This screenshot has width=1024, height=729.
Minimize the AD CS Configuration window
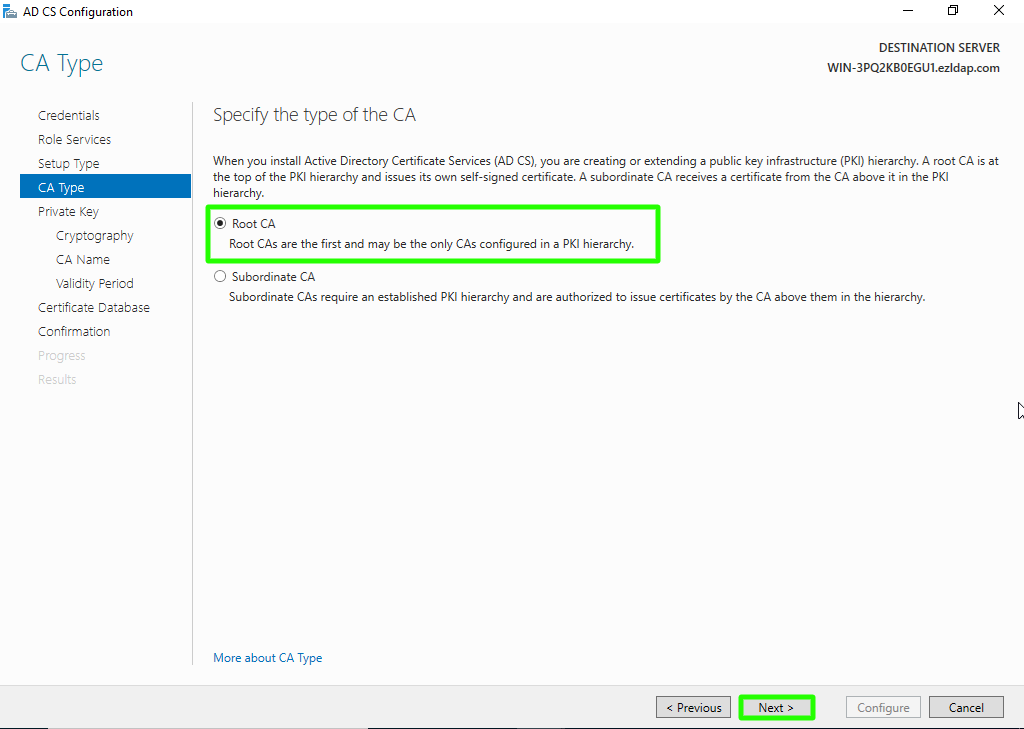point(907,11)
